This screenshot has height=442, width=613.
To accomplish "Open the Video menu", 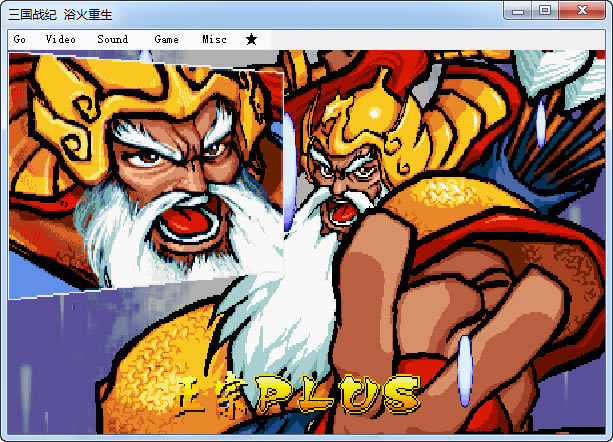I will coord(60,39).
